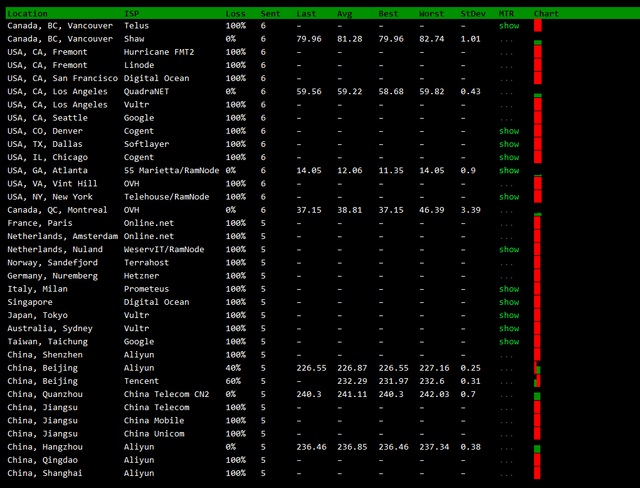Select the China Unicom ISP cell
The width and height of the screenshot is (640, 488).
154,434
